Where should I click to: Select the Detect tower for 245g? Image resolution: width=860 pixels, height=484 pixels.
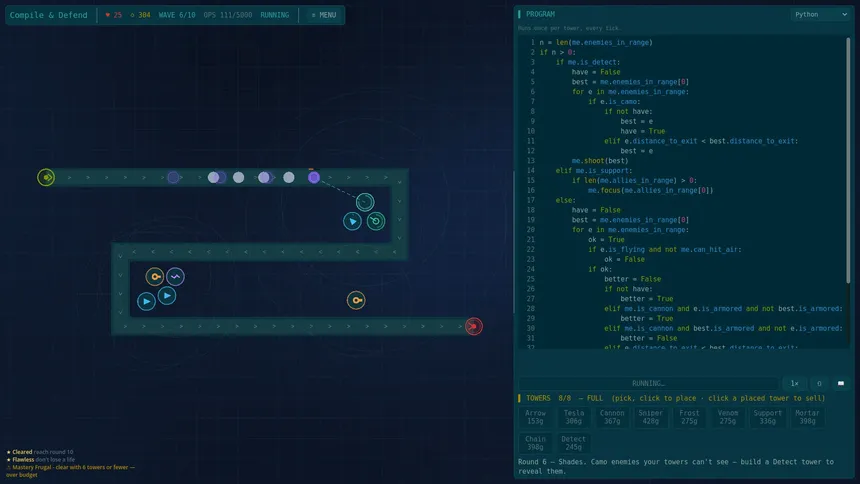click(x=574, y=443)
